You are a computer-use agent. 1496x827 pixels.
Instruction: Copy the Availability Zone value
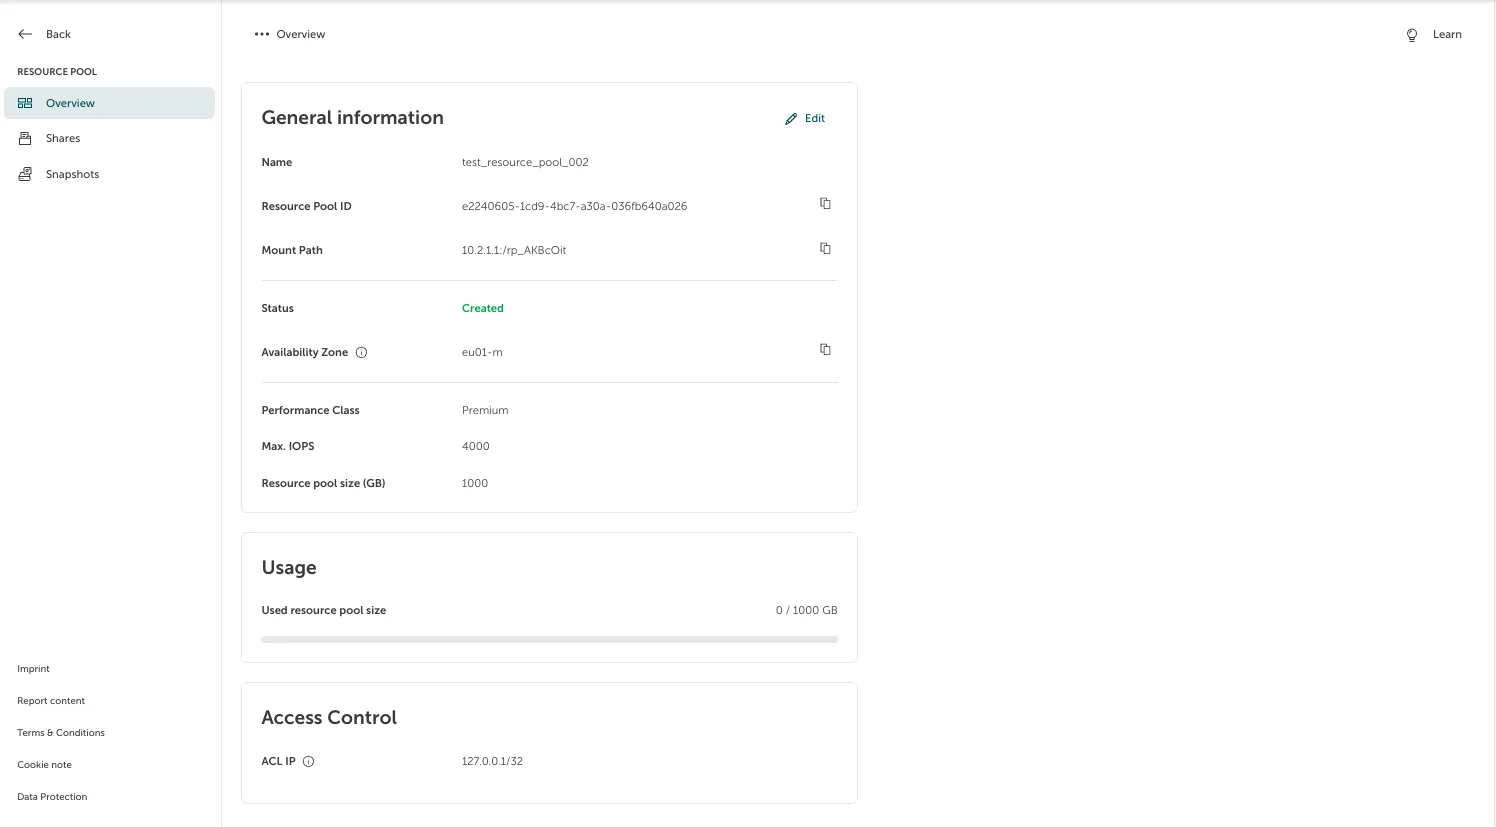click(x=825, y=350)
